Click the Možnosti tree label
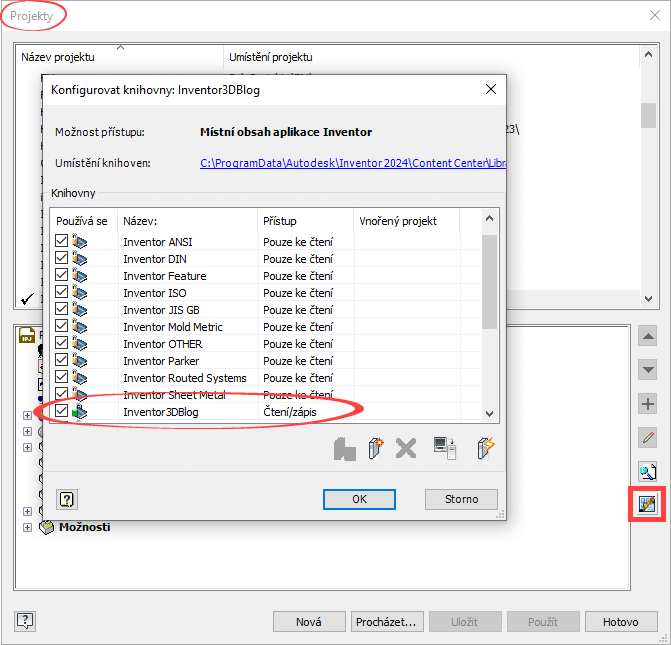 click(x=85, y=527)
